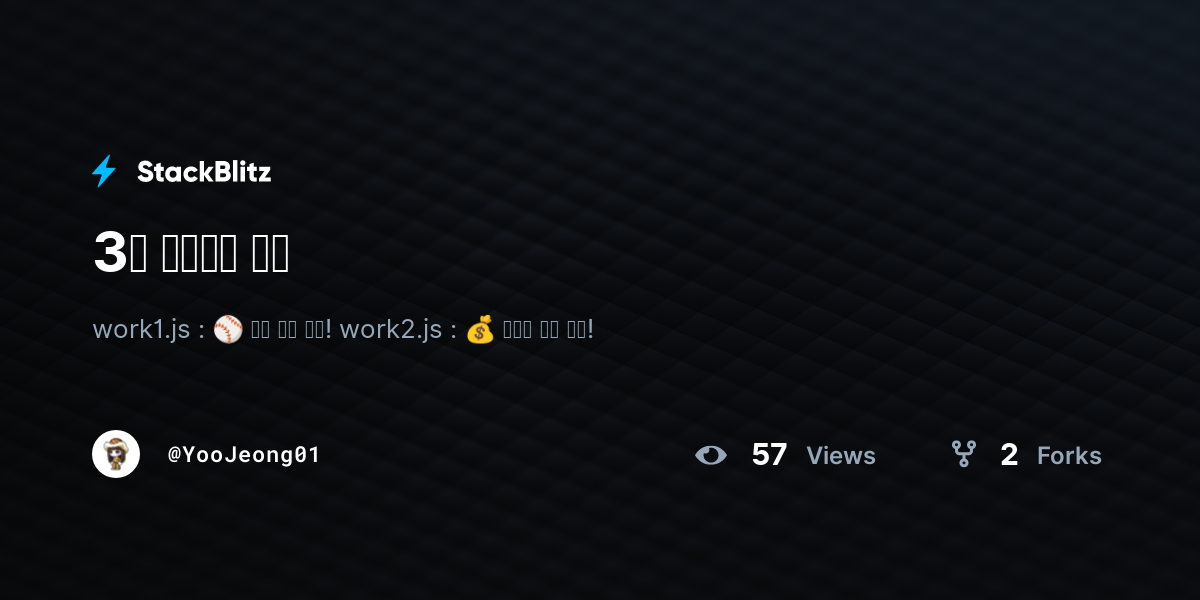The image size is (1200, 600).
Task: Click the StackBlitz wordmark text
Action: pos(204,172)
